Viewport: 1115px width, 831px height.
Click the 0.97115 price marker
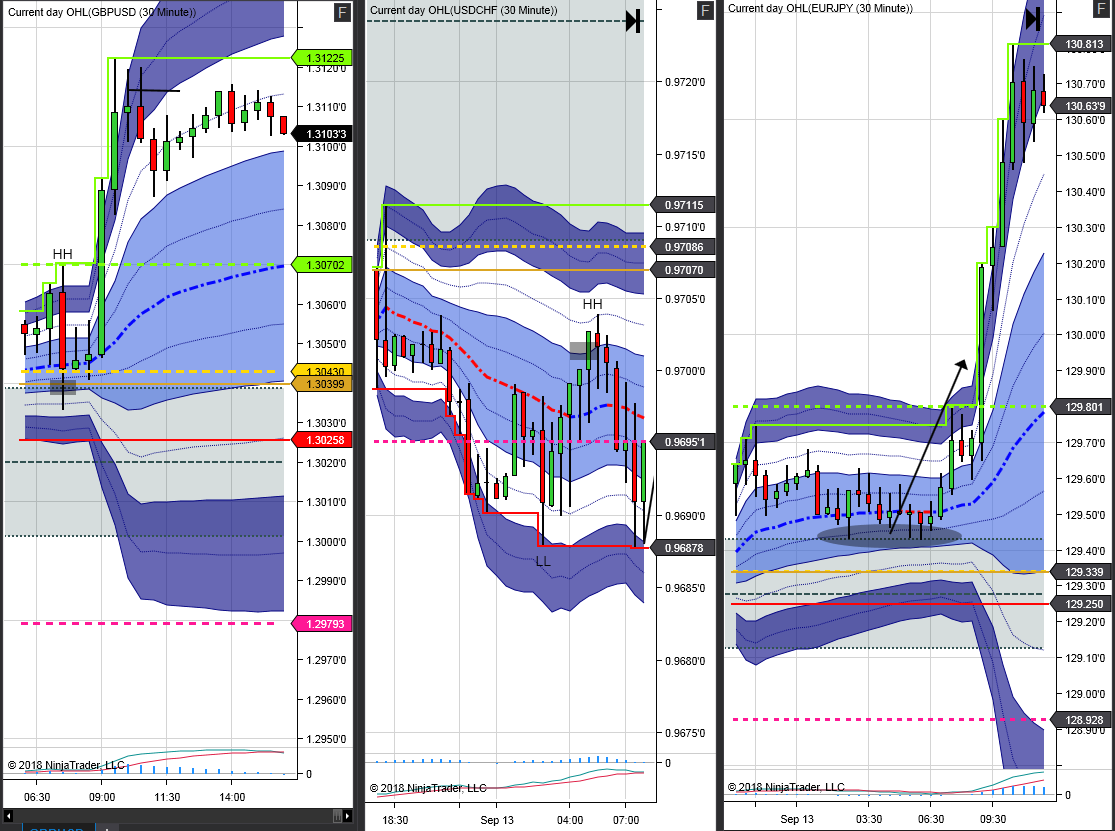[x=683, y=205]
